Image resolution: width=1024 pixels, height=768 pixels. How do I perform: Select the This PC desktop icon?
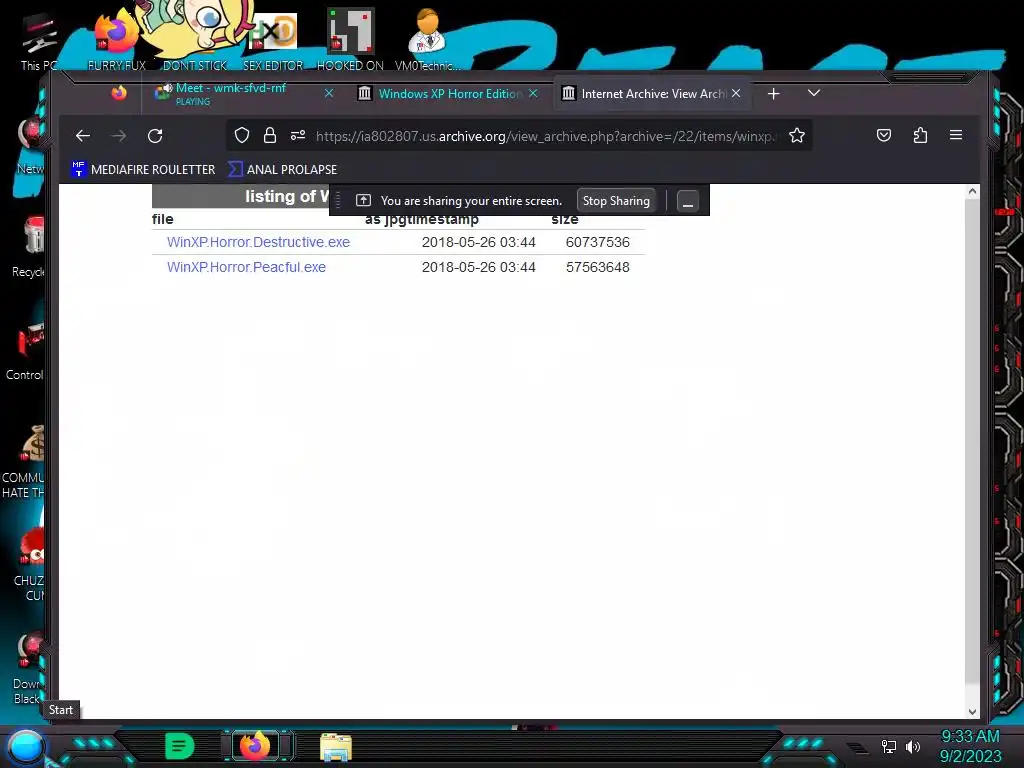pos(39,42)
